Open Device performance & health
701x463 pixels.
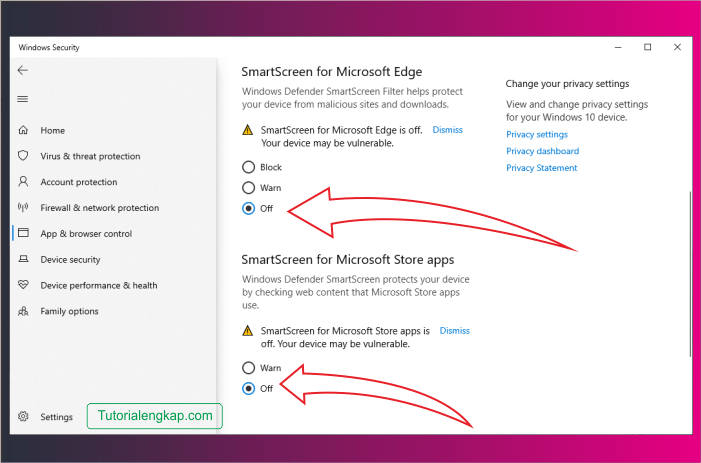coord(99,285)
